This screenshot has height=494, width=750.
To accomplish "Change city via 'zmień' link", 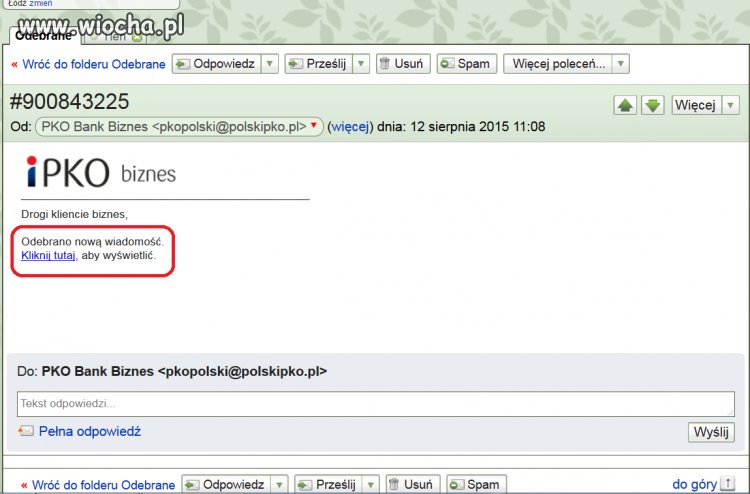I will point(41,3).
